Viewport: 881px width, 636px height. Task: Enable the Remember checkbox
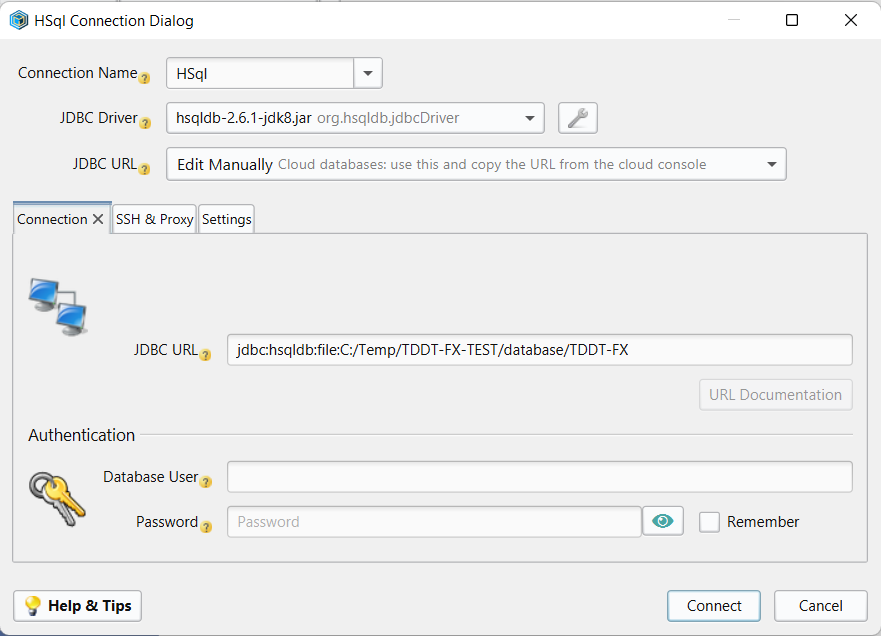pos(709,521)
